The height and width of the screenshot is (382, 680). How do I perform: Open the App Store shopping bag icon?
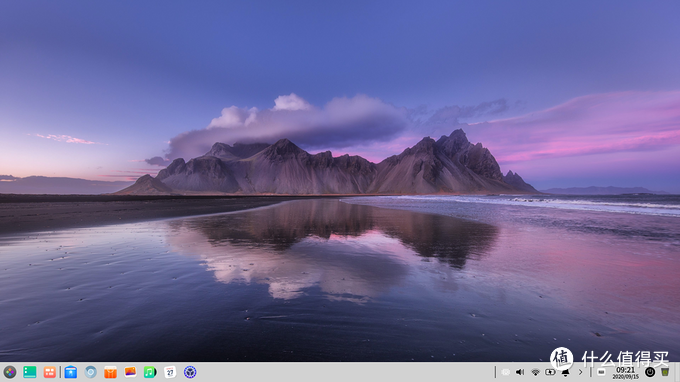[111, 372]
